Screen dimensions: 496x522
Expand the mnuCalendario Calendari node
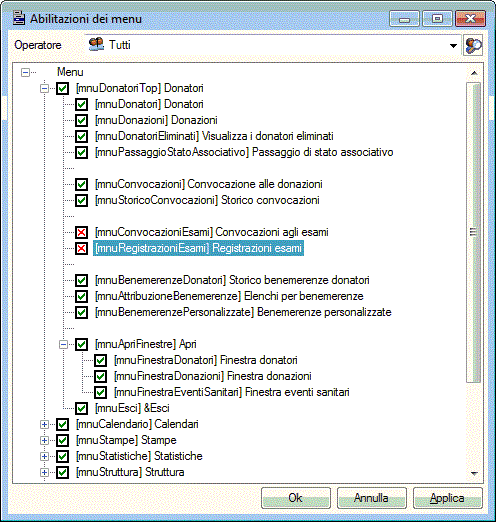tap(44, 424)
